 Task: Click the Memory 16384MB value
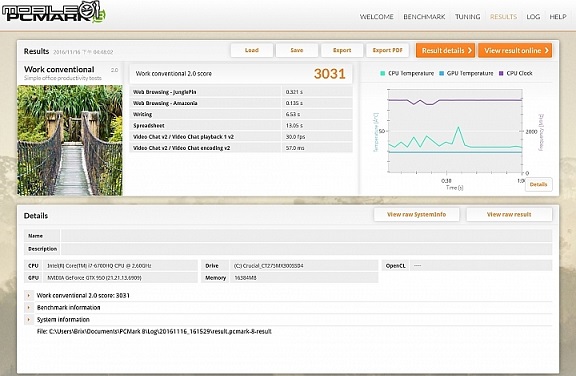click(304, 278)
